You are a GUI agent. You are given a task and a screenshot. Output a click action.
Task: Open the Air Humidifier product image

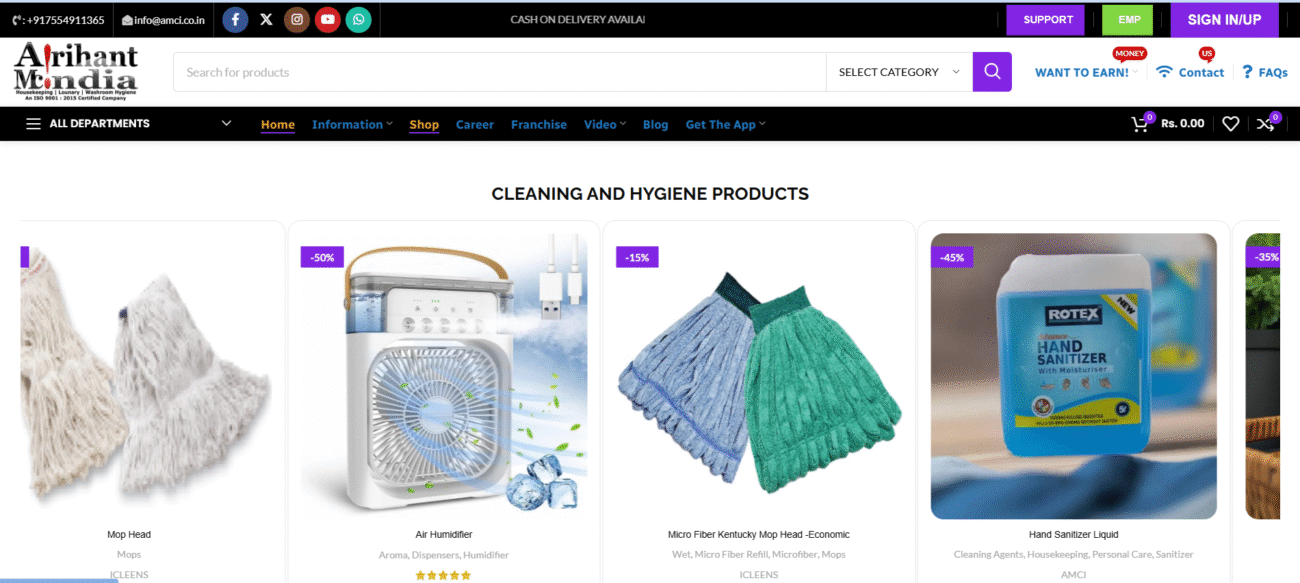pos(444,377)
